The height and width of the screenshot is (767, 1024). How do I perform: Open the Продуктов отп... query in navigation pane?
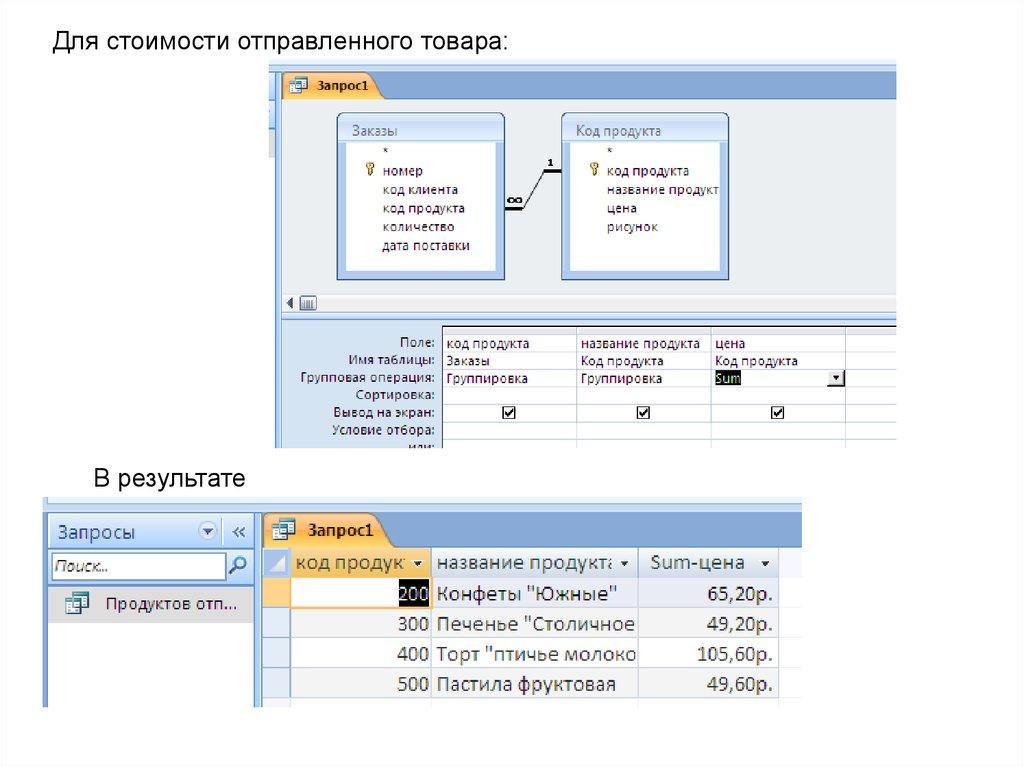pos(171,604)
